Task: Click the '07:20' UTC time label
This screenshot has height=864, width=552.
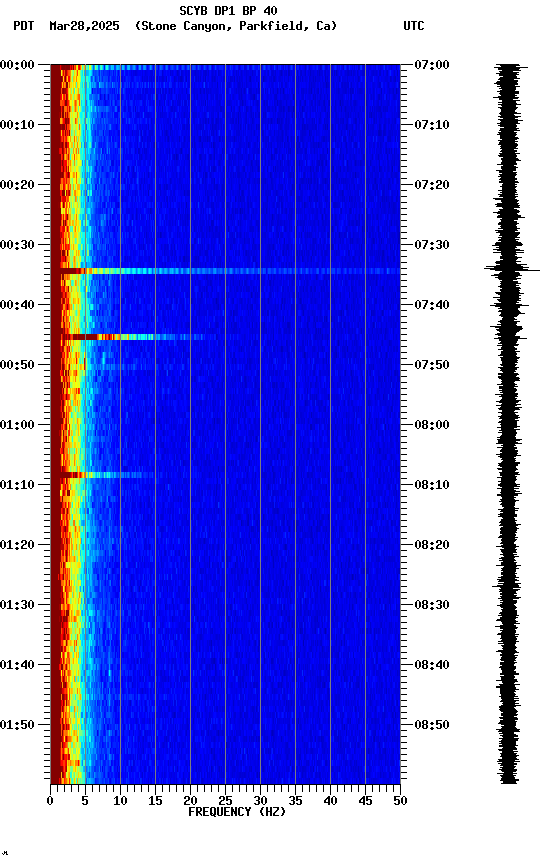Action: click(432, 185)
